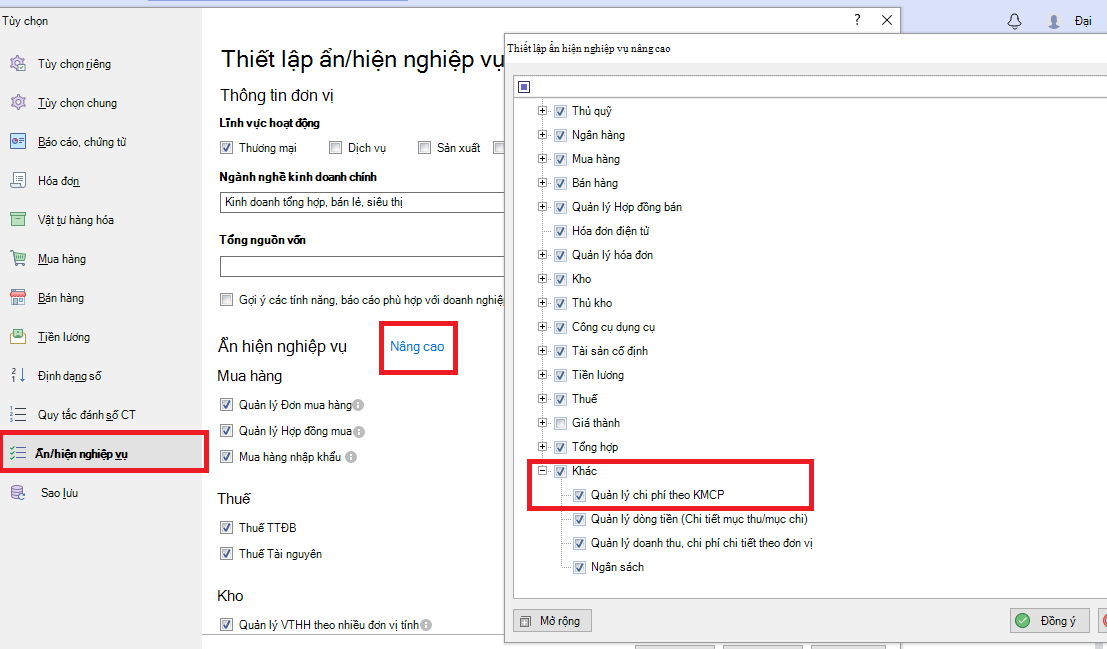Click the Mở rộng button
Viewport: 1107px width, 649px height.
pos(552,621)
